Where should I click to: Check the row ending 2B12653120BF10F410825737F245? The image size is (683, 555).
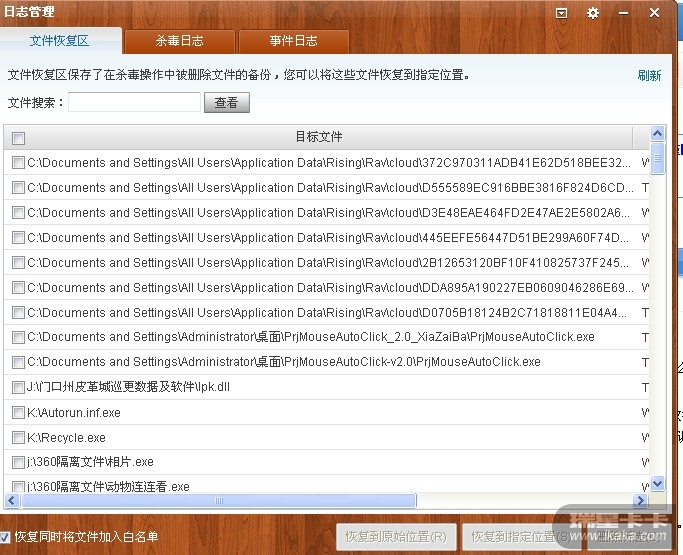pyautogui.click(x=18, y=263)
